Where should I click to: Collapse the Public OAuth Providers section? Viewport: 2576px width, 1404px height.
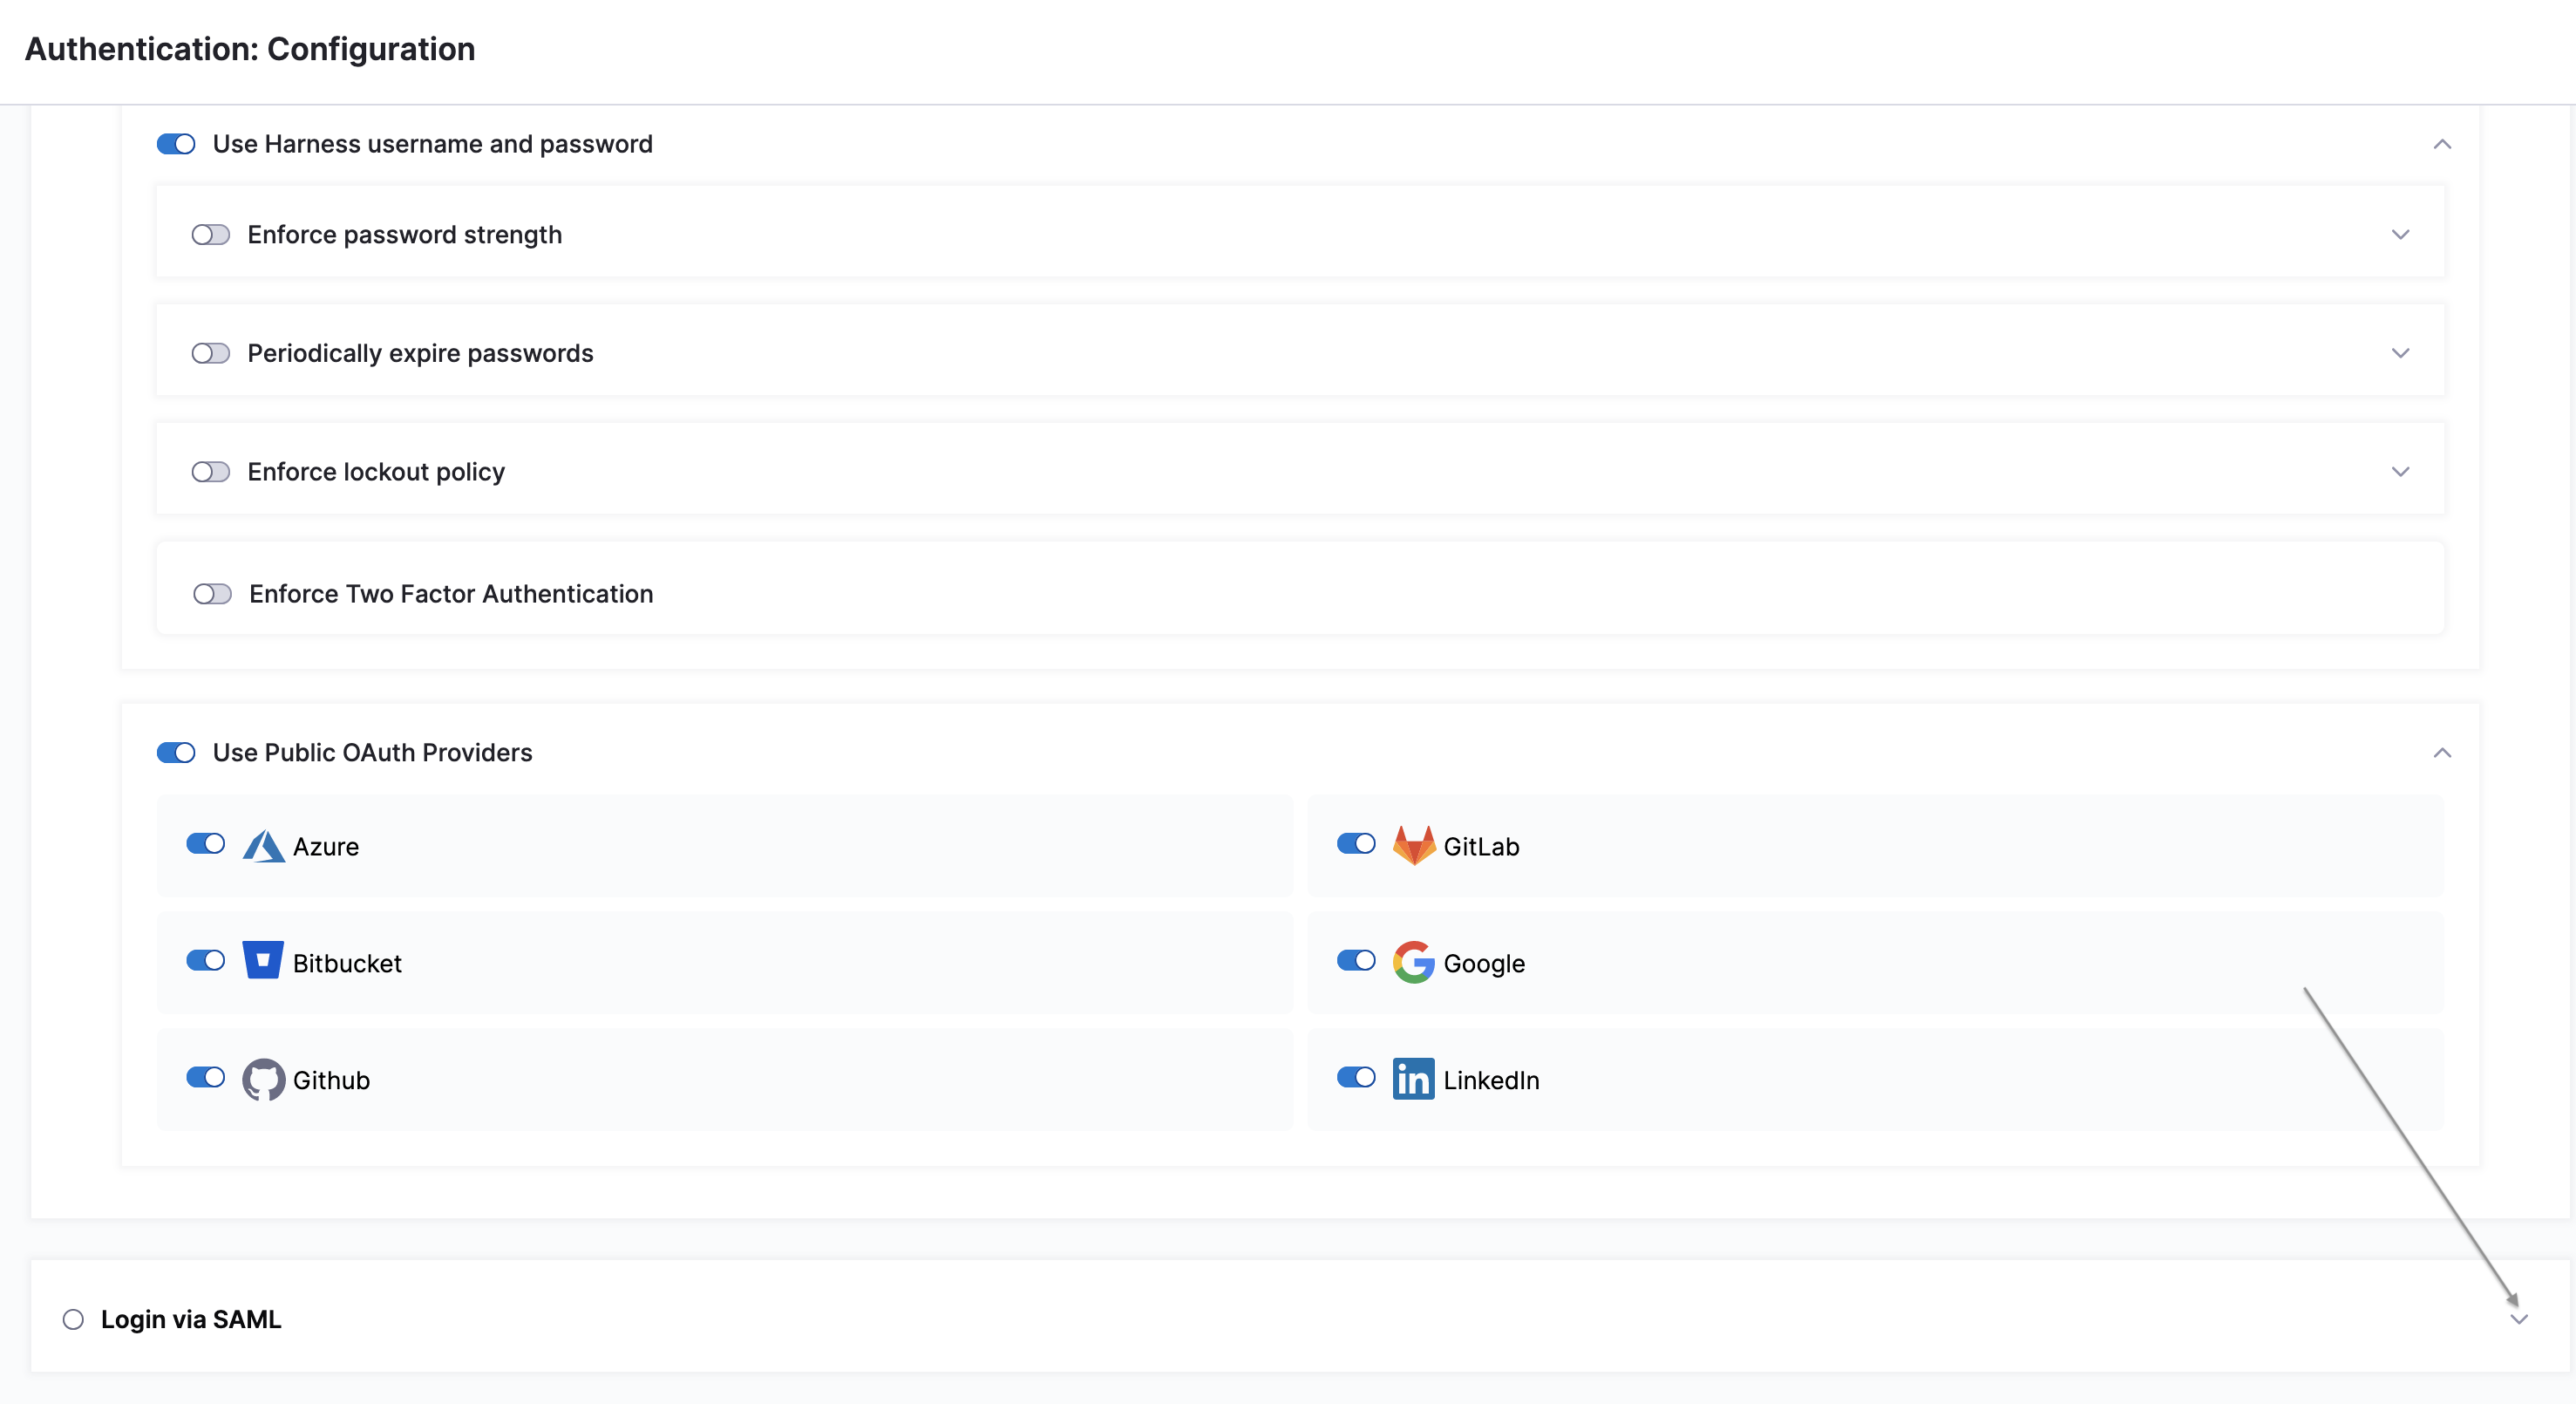[x=2442, y=753]
